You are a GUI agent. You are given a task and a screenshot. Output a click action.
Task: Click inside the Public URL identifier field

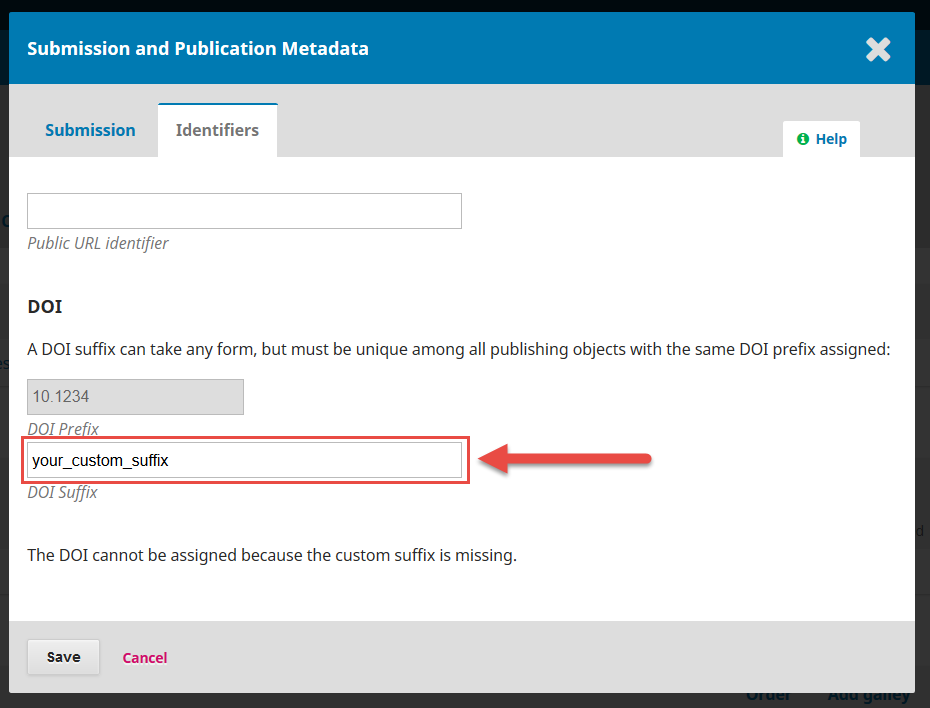click(244, 211)
